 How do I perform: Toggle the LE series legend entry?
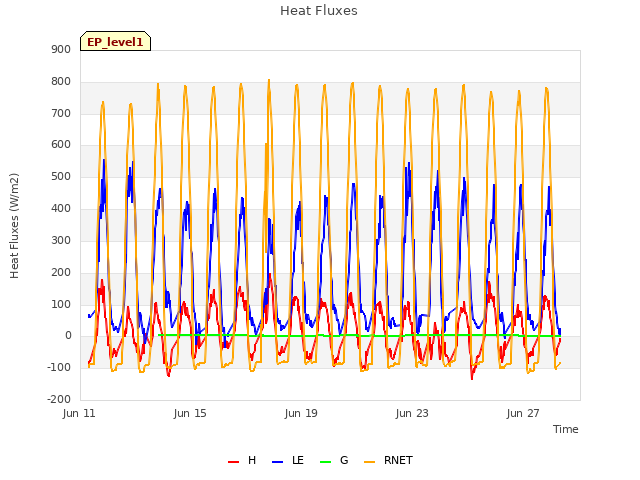[x=288, y=460]
